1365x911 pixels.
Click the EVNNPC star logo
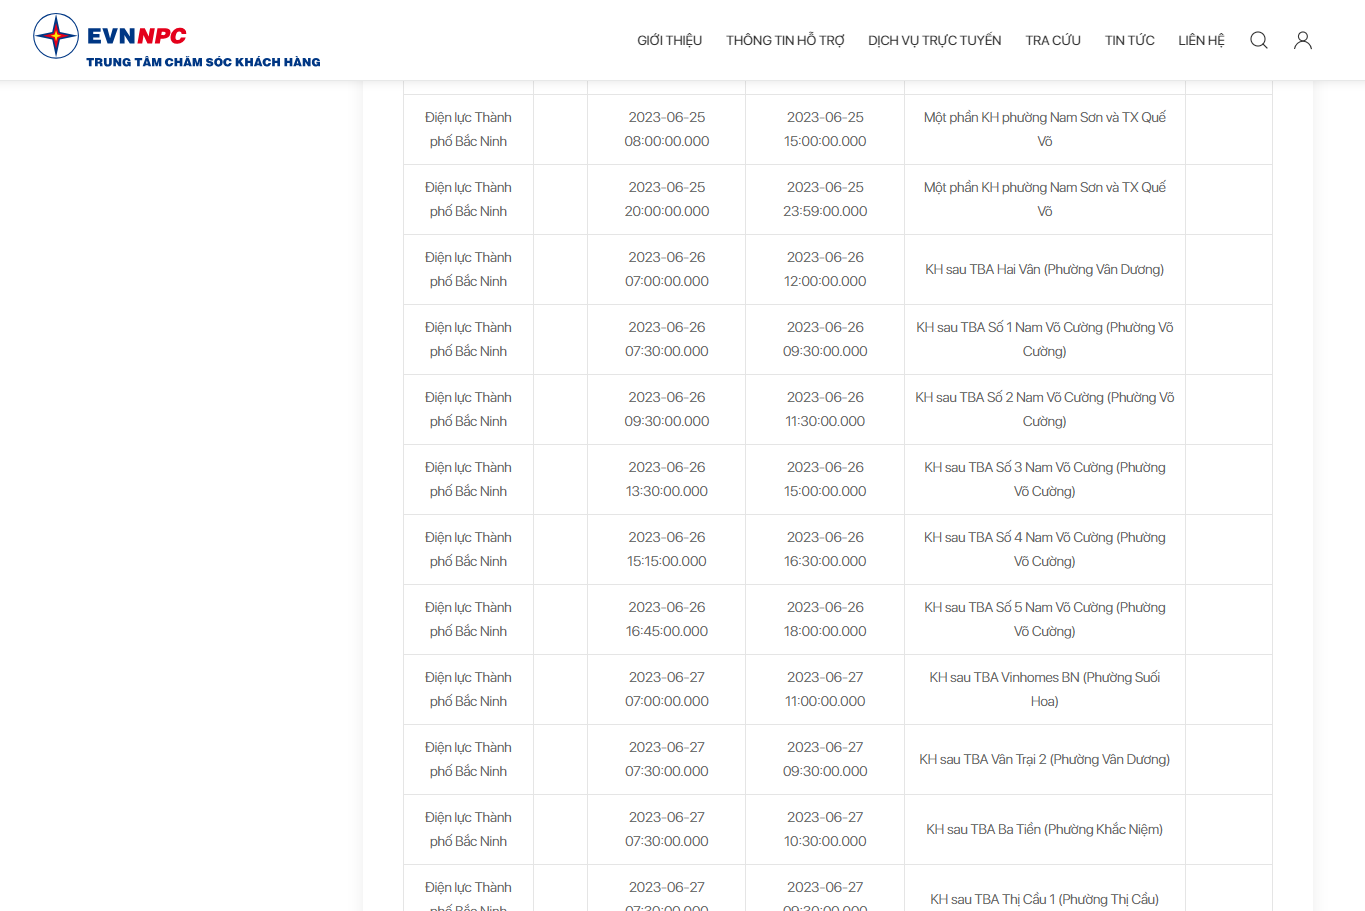pyautogui.click(x=56, y=36)
